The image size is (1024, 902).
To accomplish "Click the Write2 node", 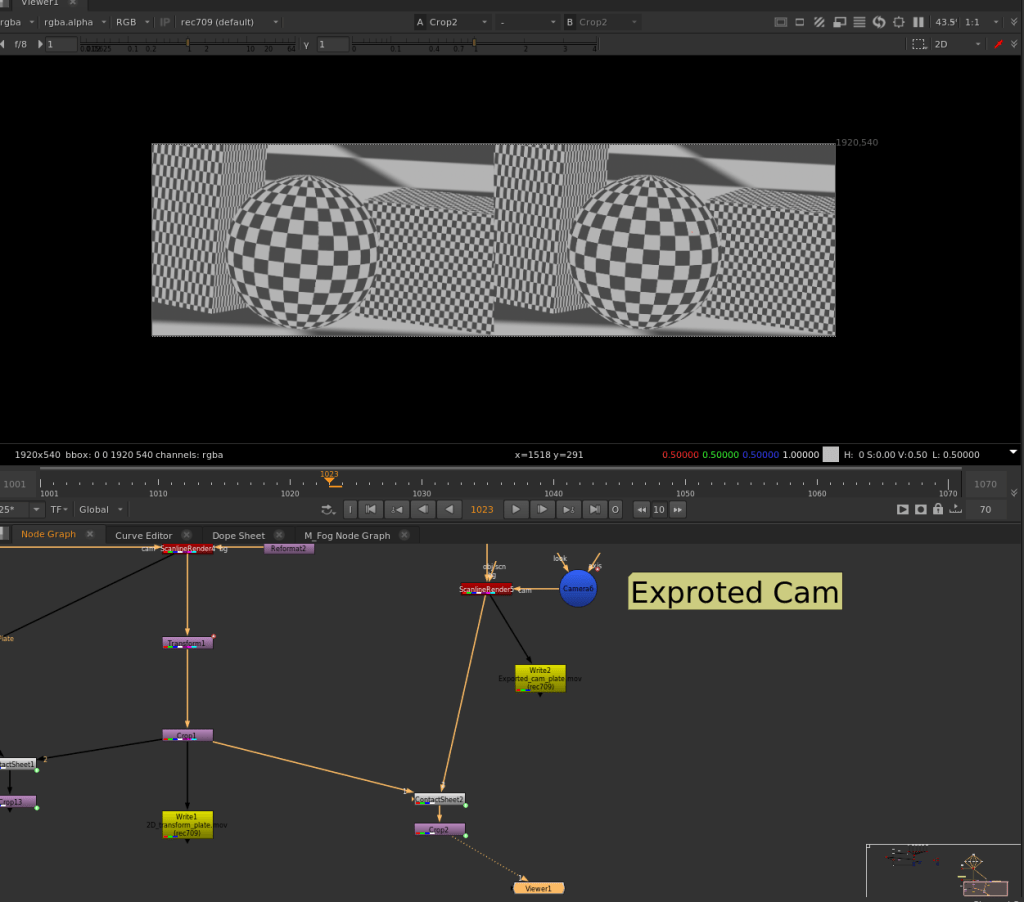I will tap(540, 678).
